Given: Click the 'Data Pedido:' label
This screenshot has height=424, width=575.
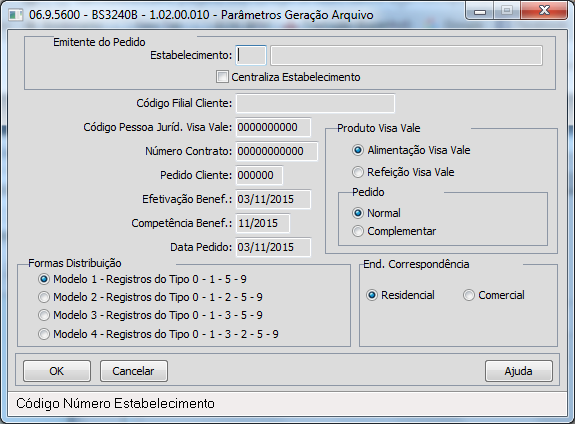Looking at the screenshot, I should click(201, 247).
